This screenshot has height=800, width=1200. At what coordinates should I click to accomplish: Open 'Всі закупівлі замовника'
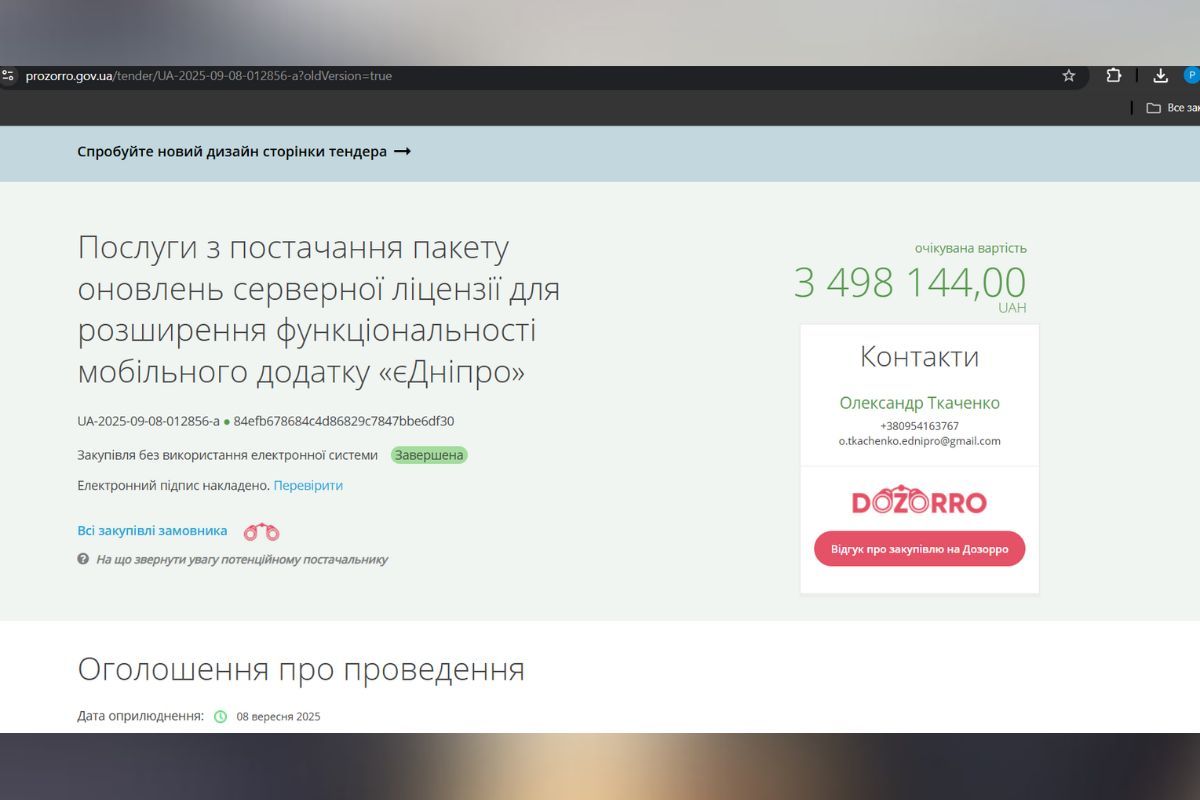tap(151, 531)
